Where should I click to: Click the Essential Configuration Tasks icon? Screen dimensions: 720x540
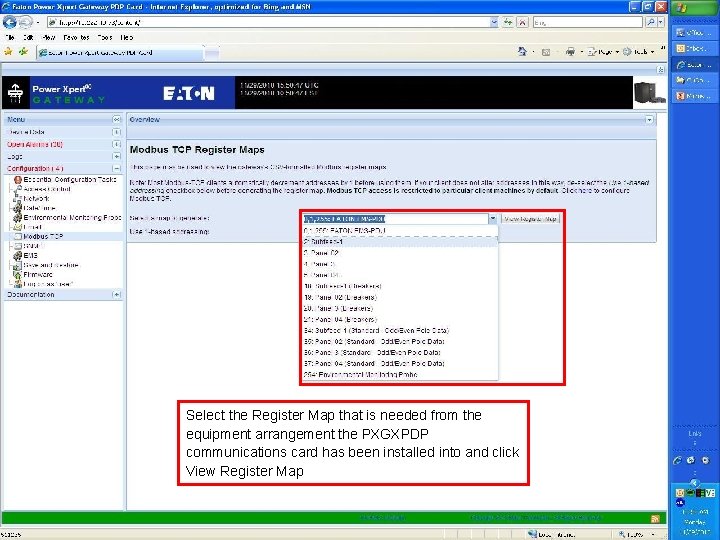(x=17, y=180)
